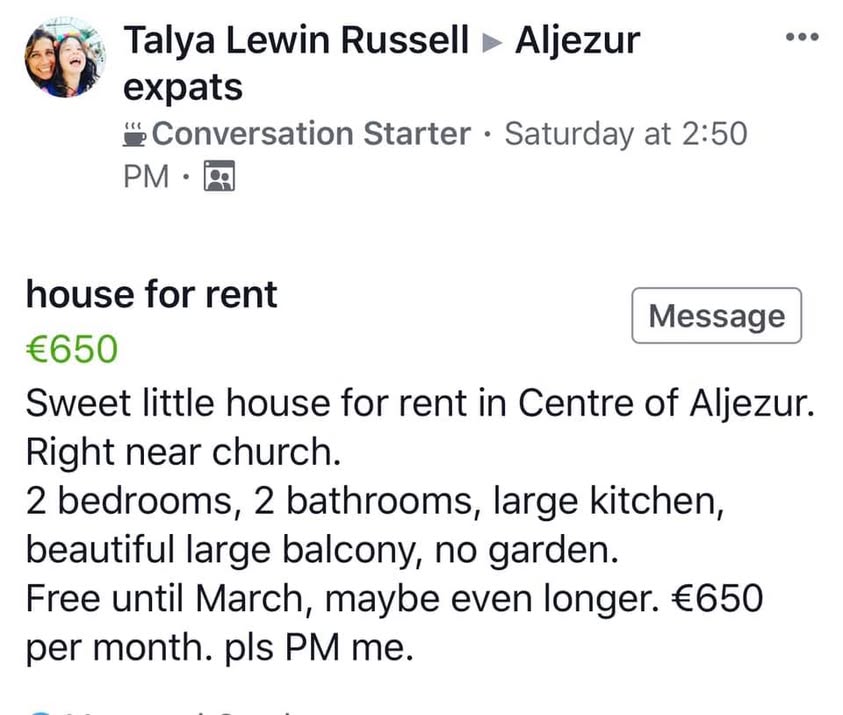Click the ellipsis icon to report the post

tap(802, 37)
